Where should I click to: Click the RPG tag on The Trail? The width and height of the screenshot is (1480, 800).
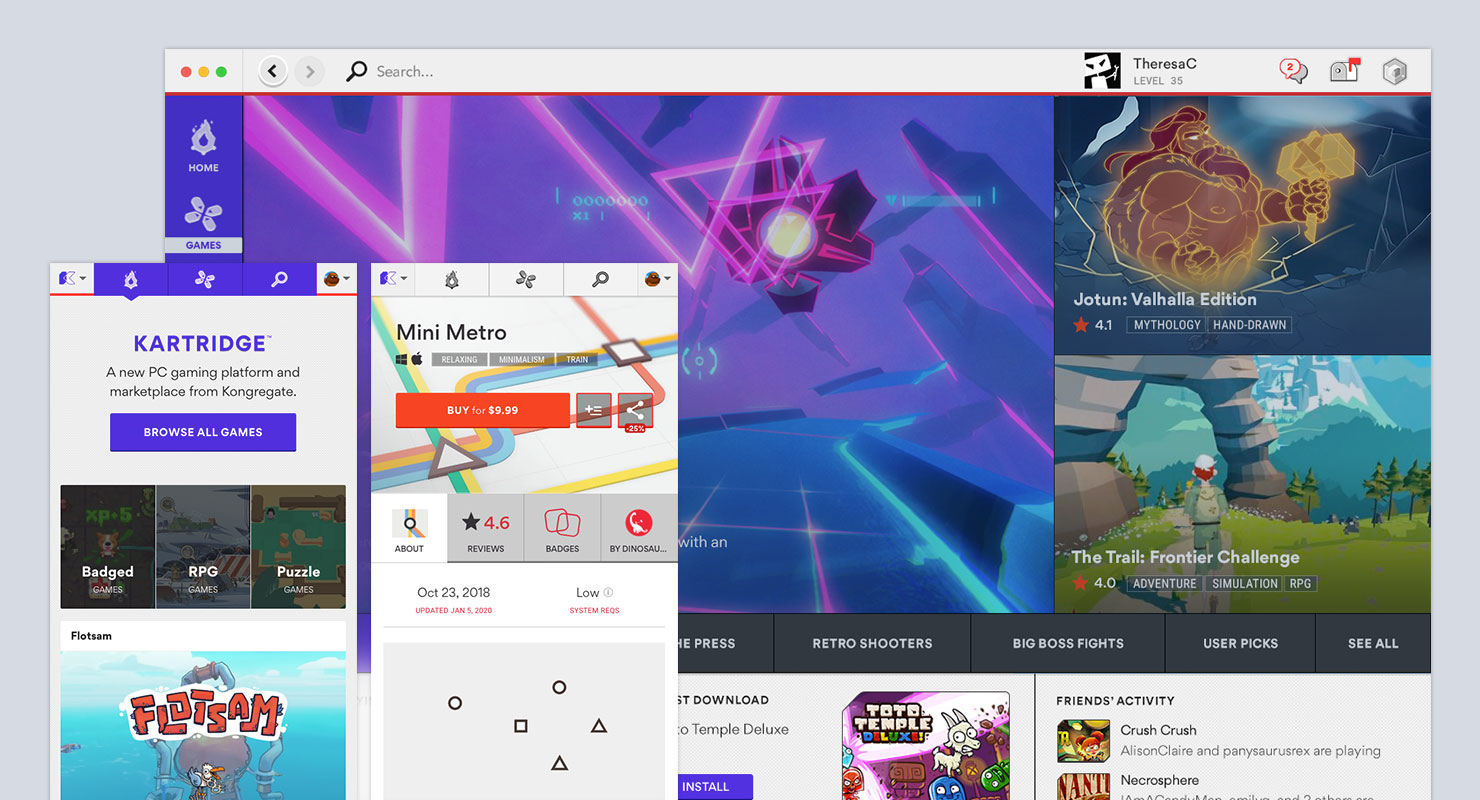point(1300,583)
